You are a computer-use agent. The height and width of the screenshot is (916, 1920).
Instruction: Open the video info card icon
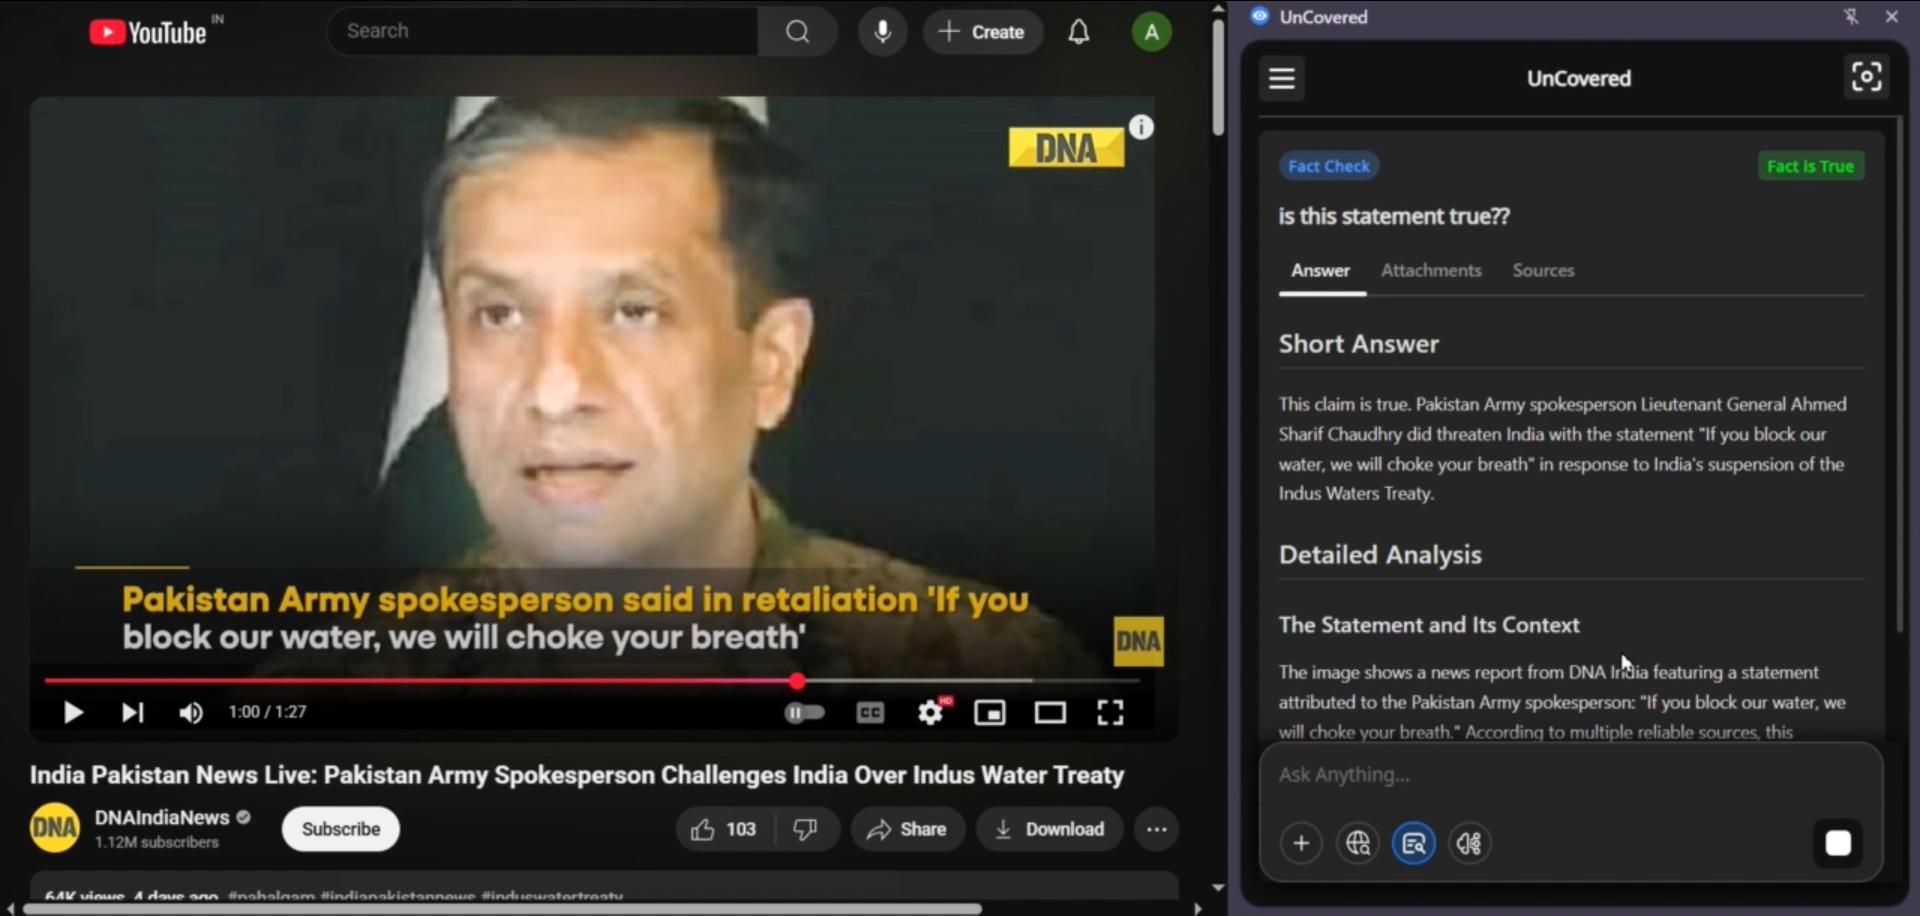pos(1141,127)
